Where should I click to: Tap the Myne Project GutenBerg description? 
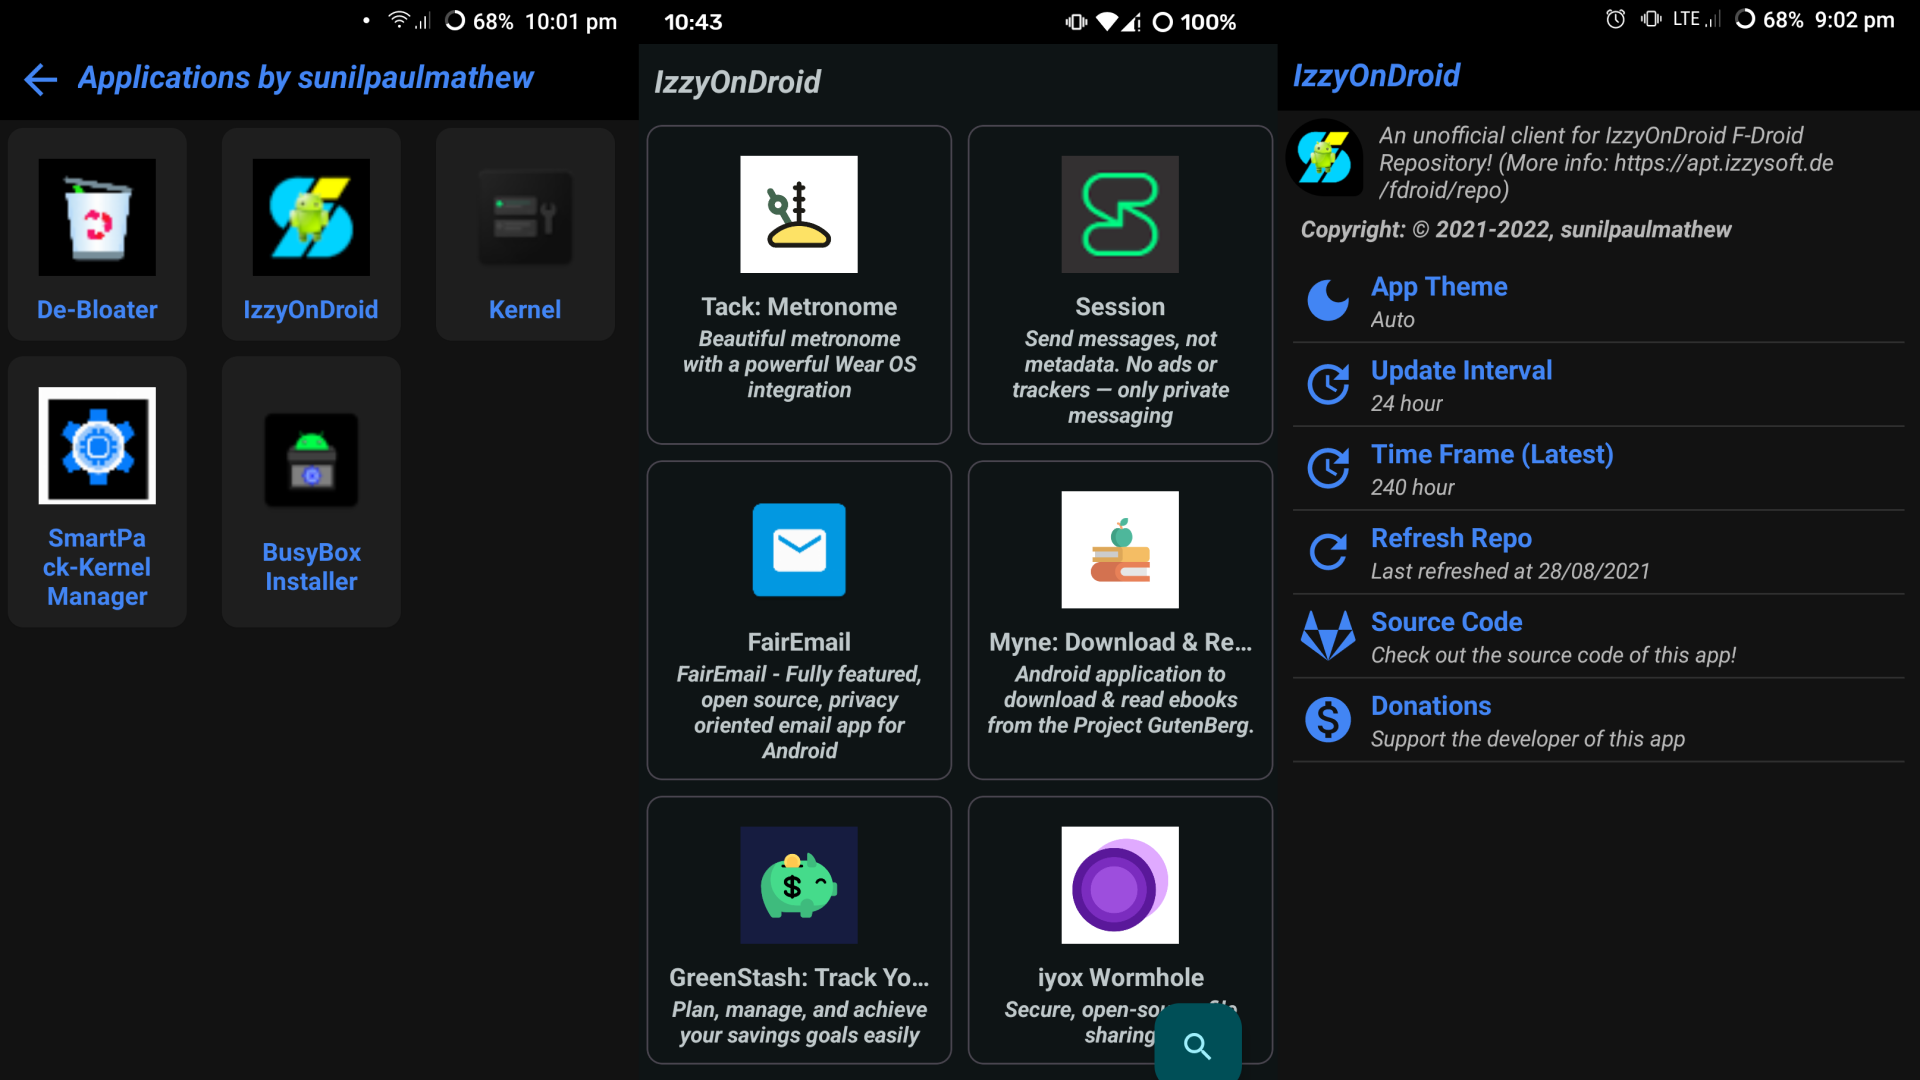tap(1120, 700)
